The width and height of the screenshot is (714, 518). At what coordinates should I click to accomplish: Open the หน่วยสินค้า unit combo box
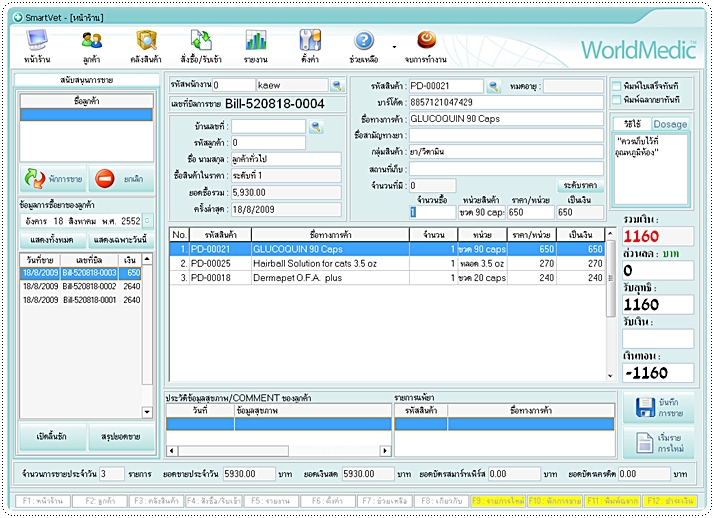click(x=481, y=212)
